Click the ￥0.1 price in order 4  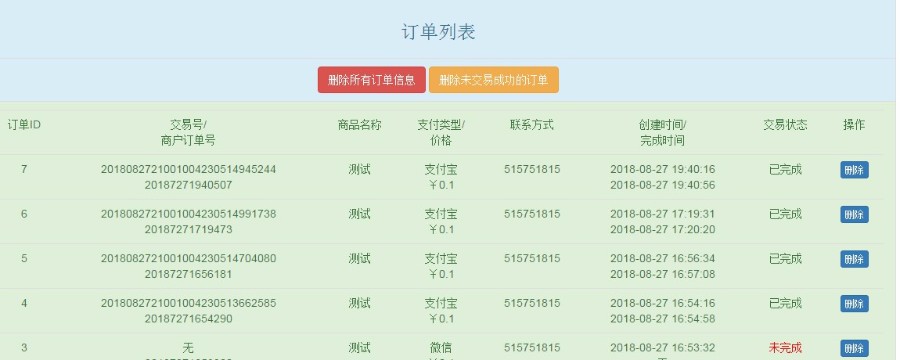(x=441, y=318)
